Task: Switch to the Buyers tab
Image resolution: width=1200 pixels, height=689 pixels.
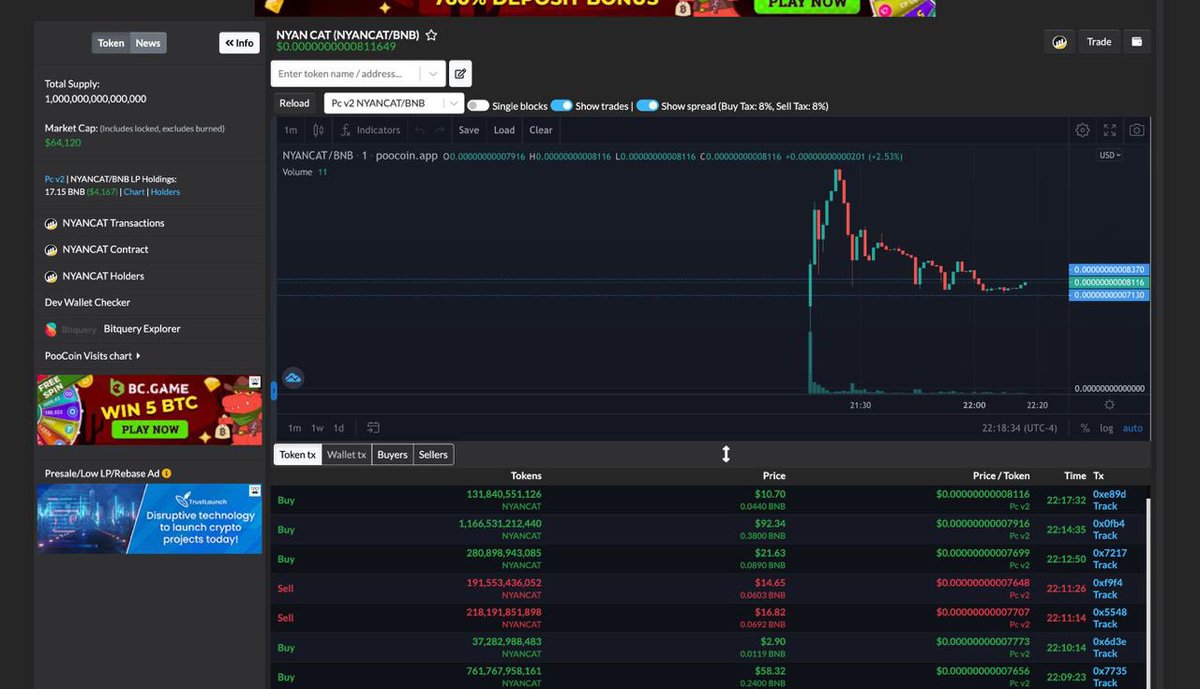Action: click(391, 454)
